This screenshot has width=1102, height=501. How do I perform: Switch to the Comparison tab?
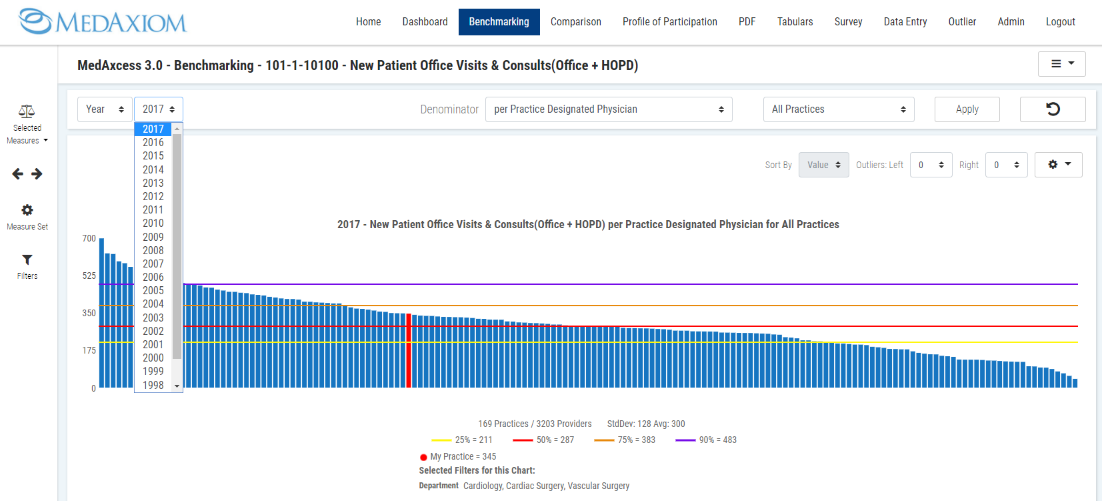point(575,22)
